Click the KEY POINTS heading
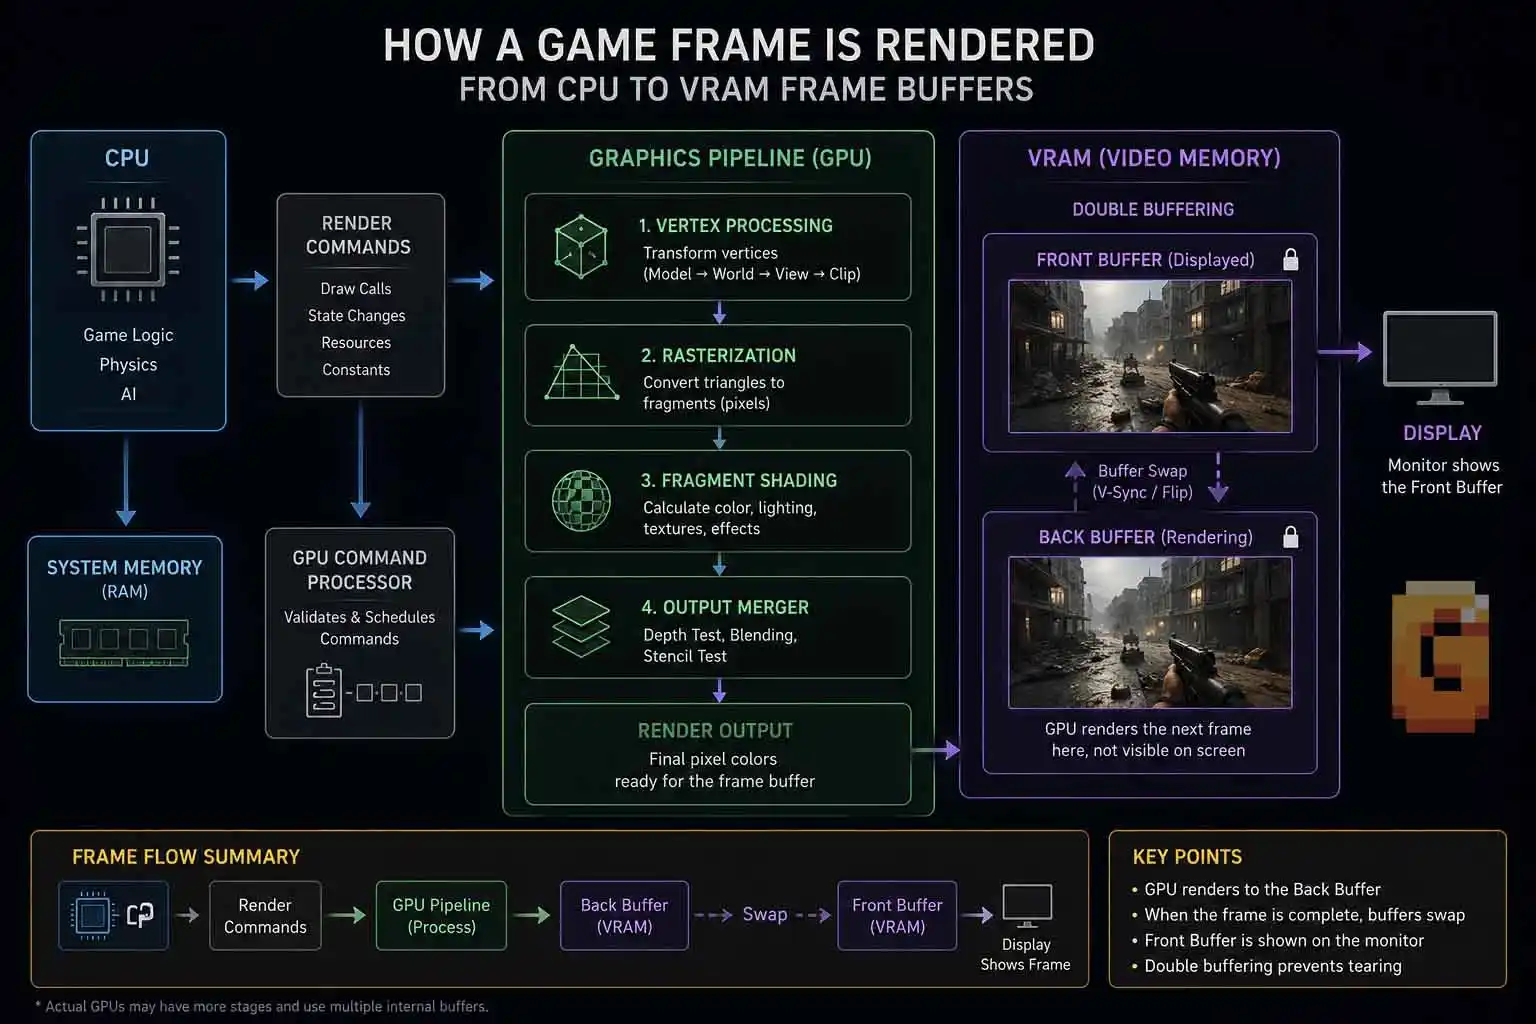This screenshot has height=1024, width=1536. [1187, 857]
